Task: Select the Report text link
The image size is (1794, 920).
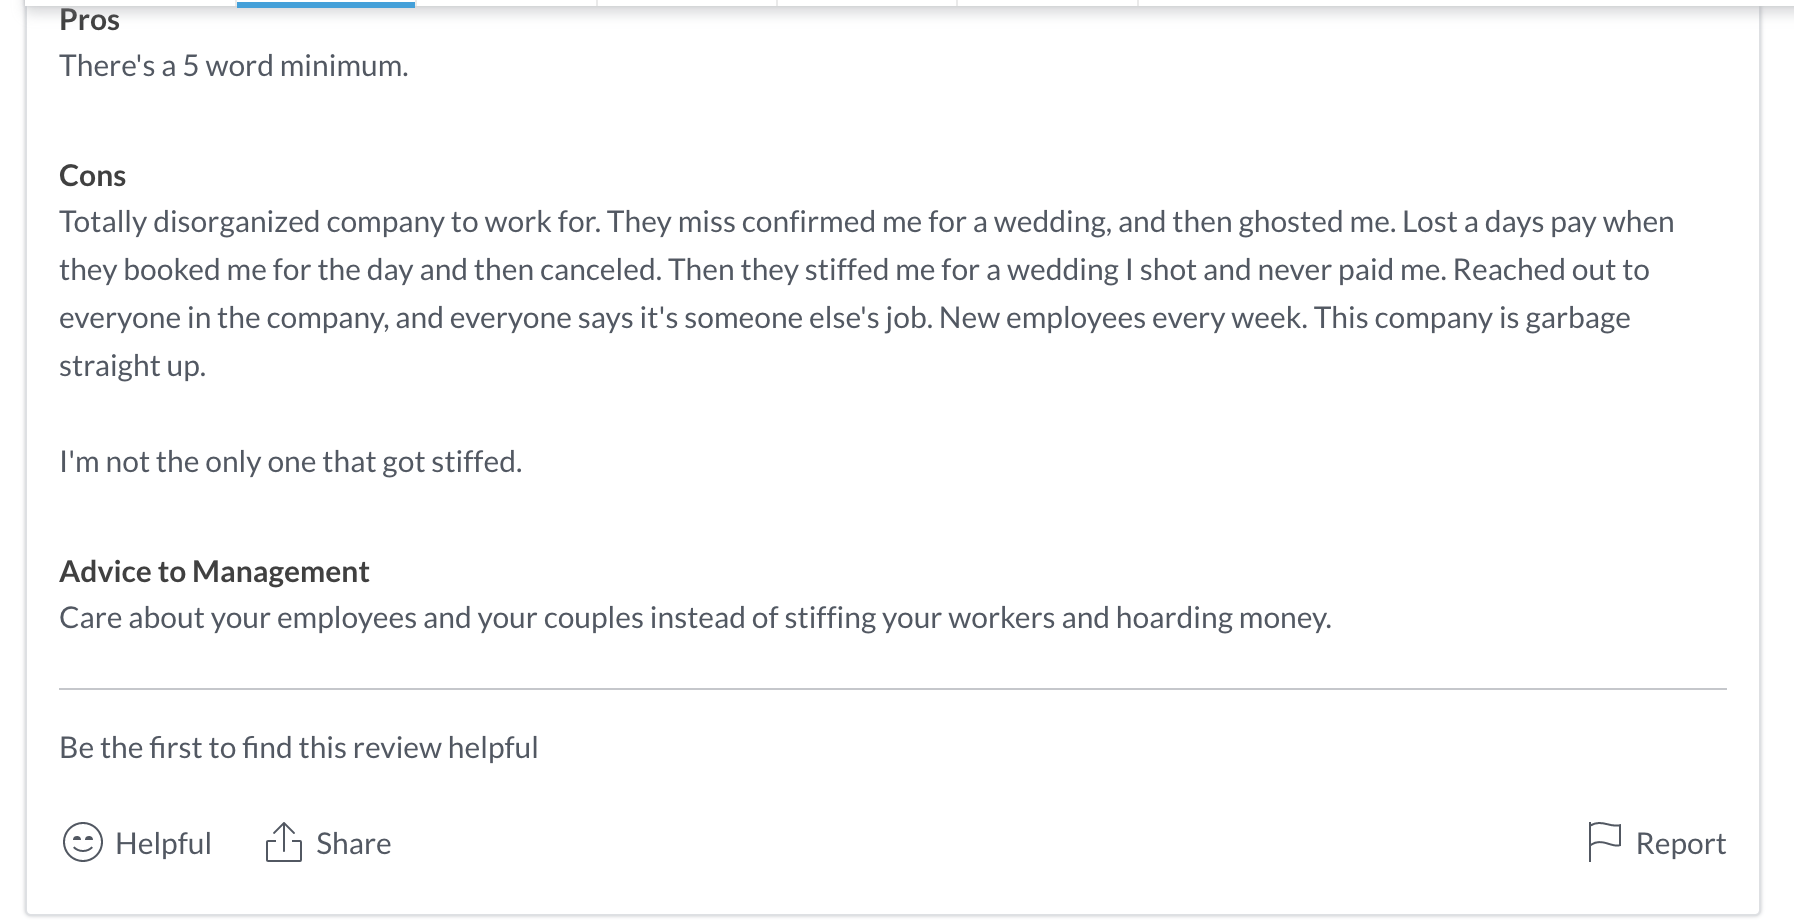Action: pyautogui.click(x=1681, y=844)
